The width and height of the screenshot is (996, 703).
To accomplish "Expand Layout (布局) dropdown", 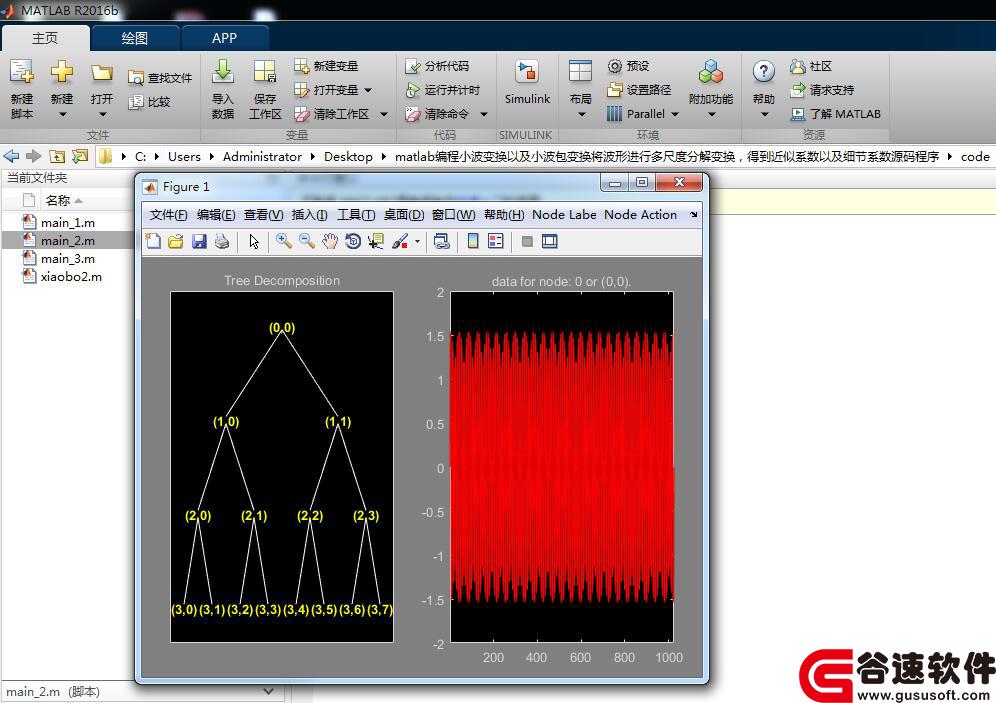I will click(581, 115).
